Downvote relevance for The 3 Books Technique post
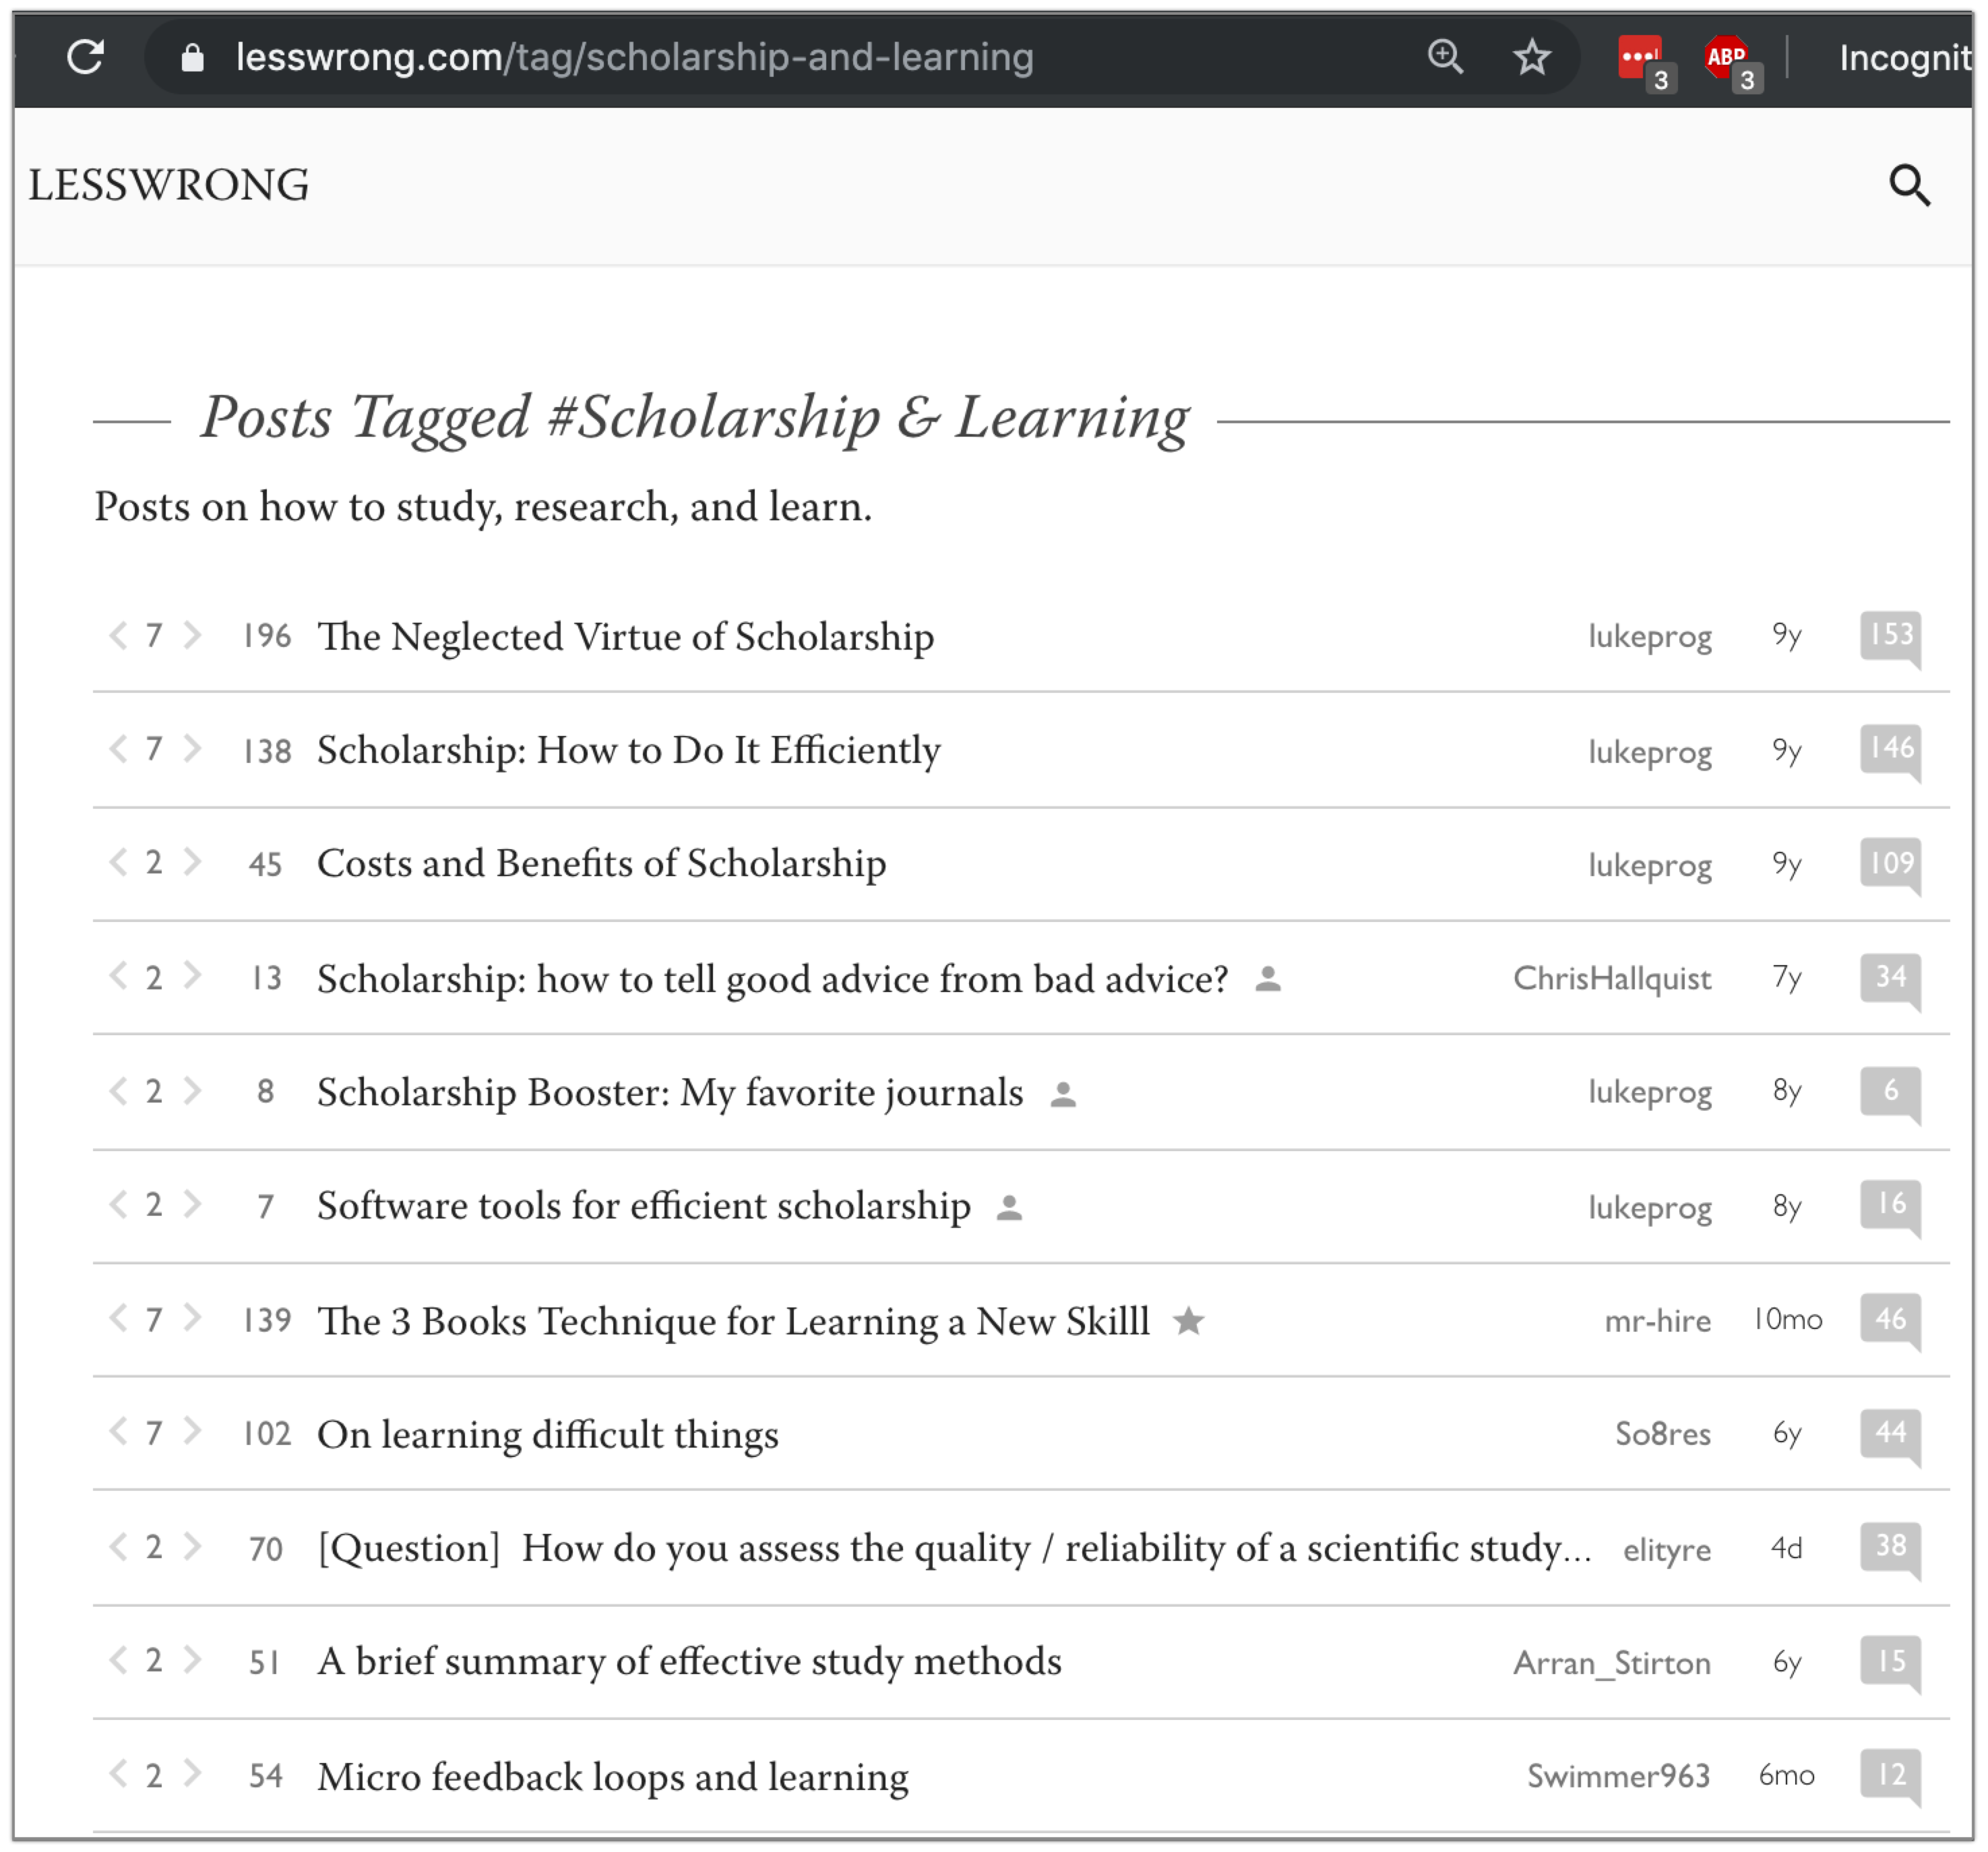Viewport: 1988px width, 1852px height. [118, 1319]
